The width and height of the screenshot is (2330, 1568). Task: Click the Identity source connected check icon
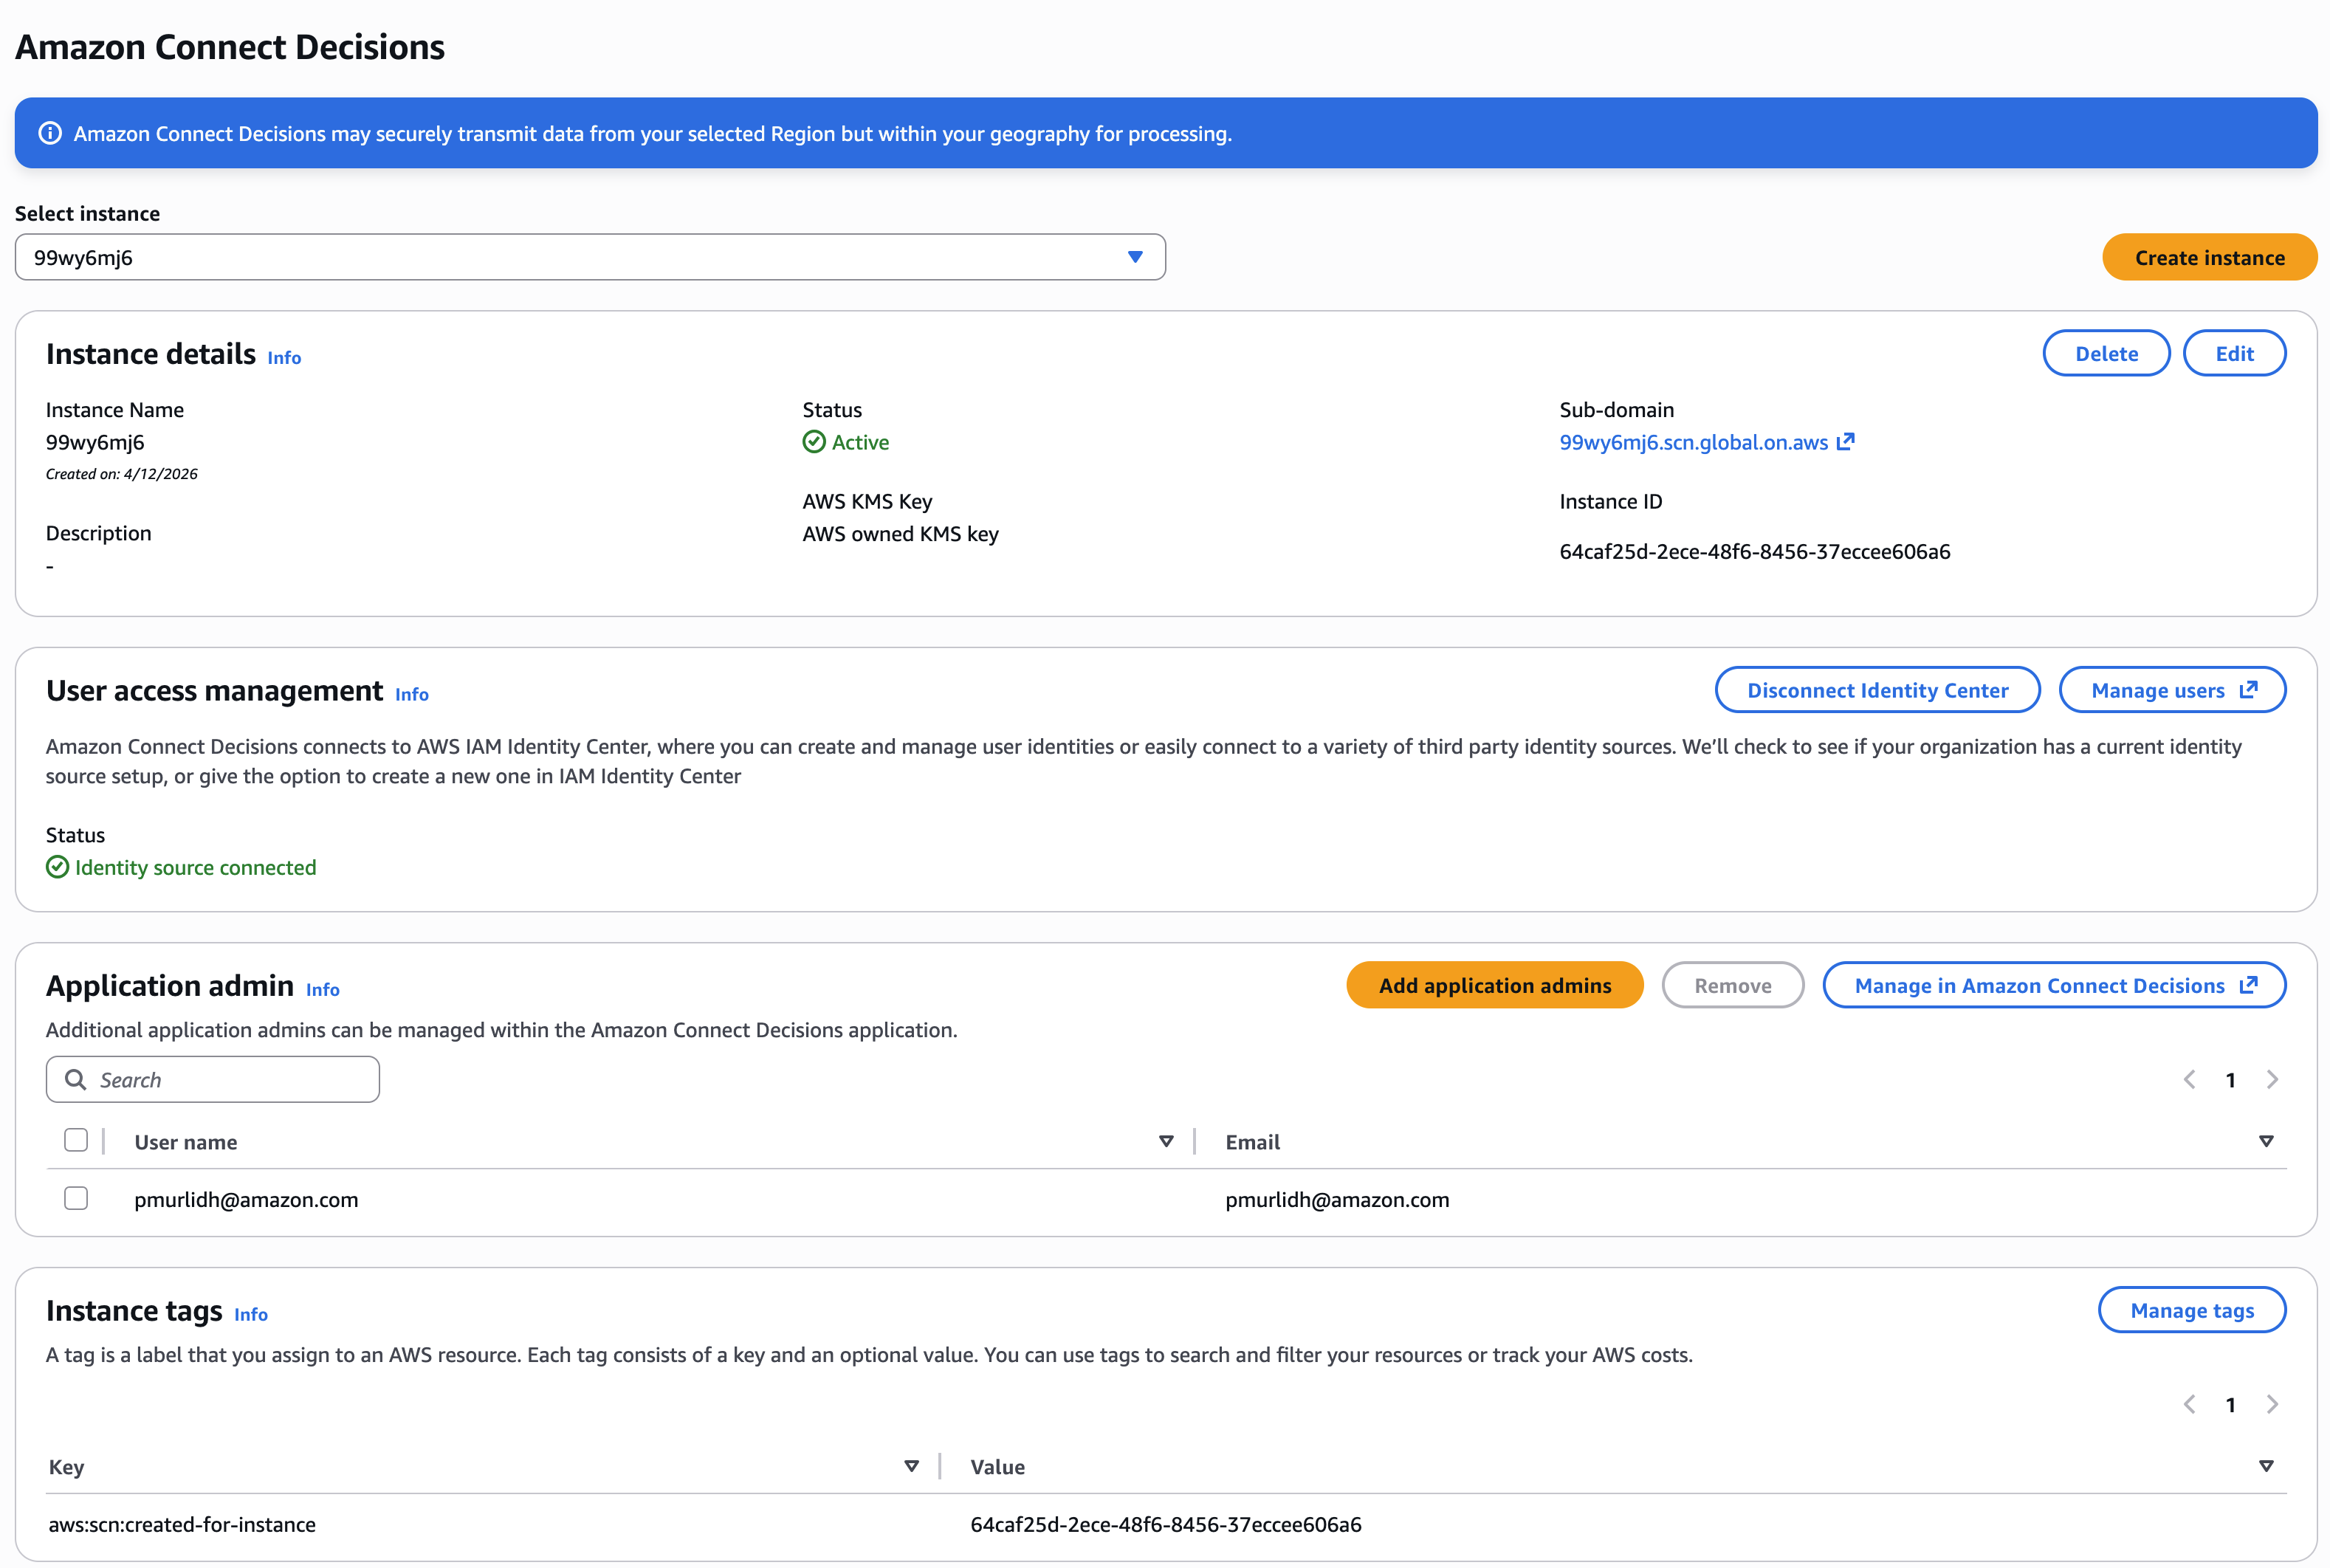58,867
